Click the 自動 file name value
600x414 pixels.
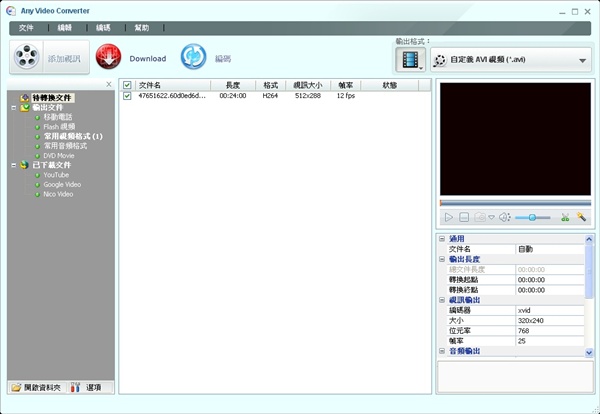(549, 249)
